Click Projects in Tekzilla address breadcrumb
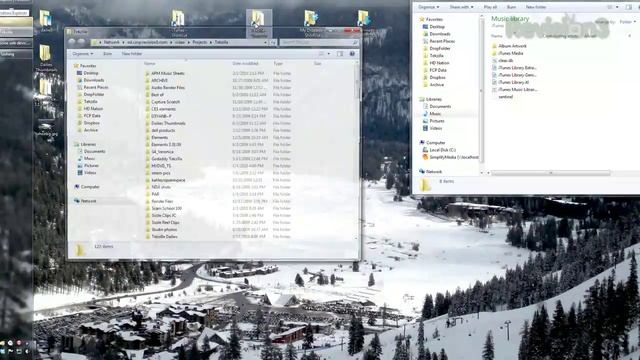This screenshot has height=360, width=640. pos(200,42)
